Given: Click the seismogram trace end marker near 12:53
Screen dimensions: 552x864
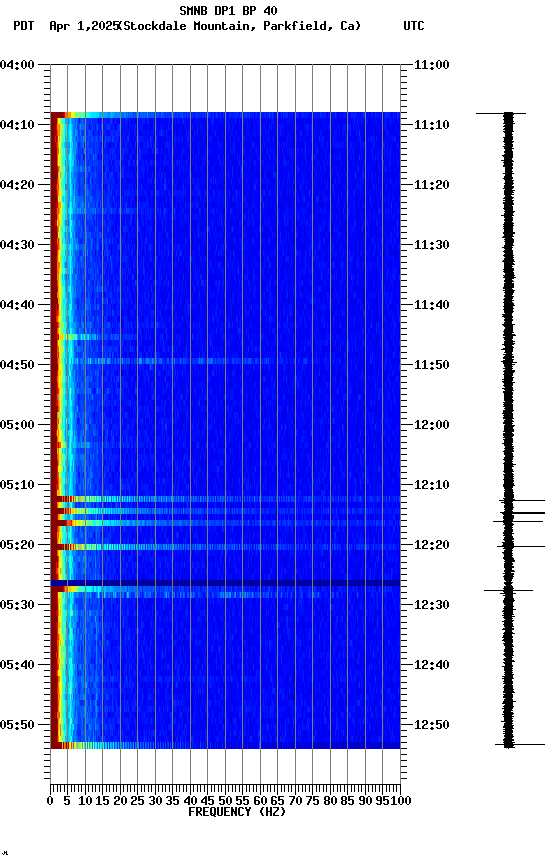Looking at the screenshot, I should click(x=519, y=745).
